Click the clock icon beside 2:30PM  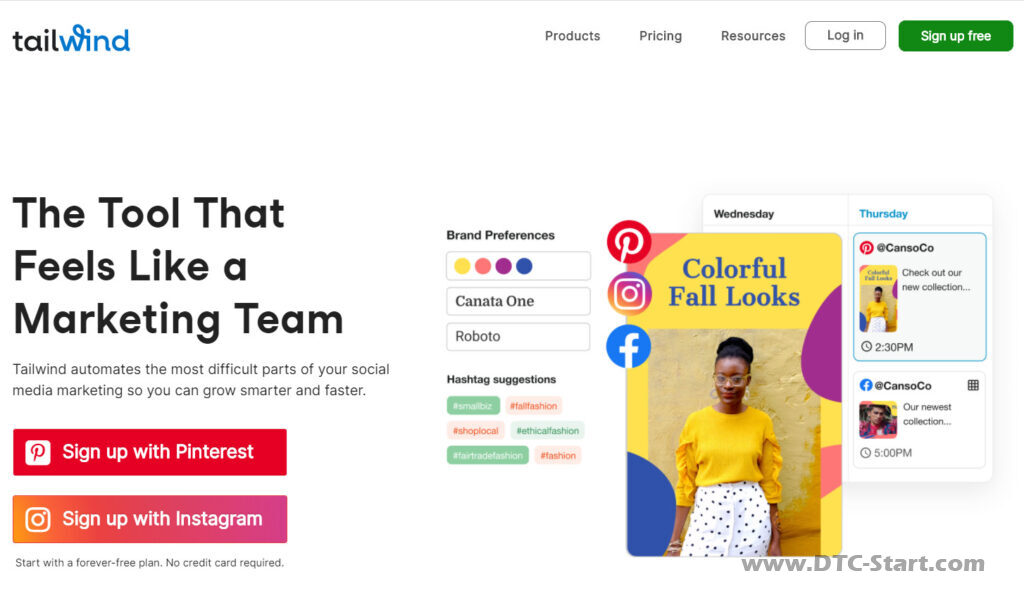pyautogui.click(x=867, y=347)
